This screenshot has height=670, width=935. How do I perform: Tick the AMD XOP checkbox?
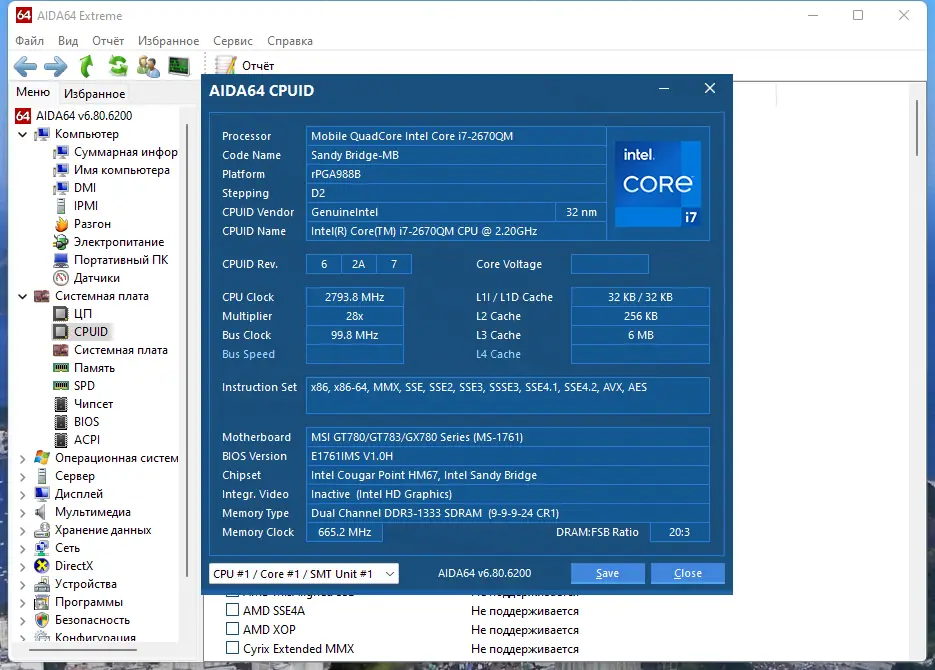[233, 629]
